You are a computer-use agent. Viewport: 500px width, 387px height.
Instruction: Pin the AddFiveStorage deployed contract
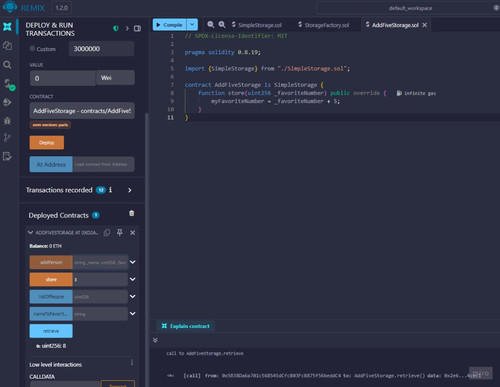click(120, 233)
